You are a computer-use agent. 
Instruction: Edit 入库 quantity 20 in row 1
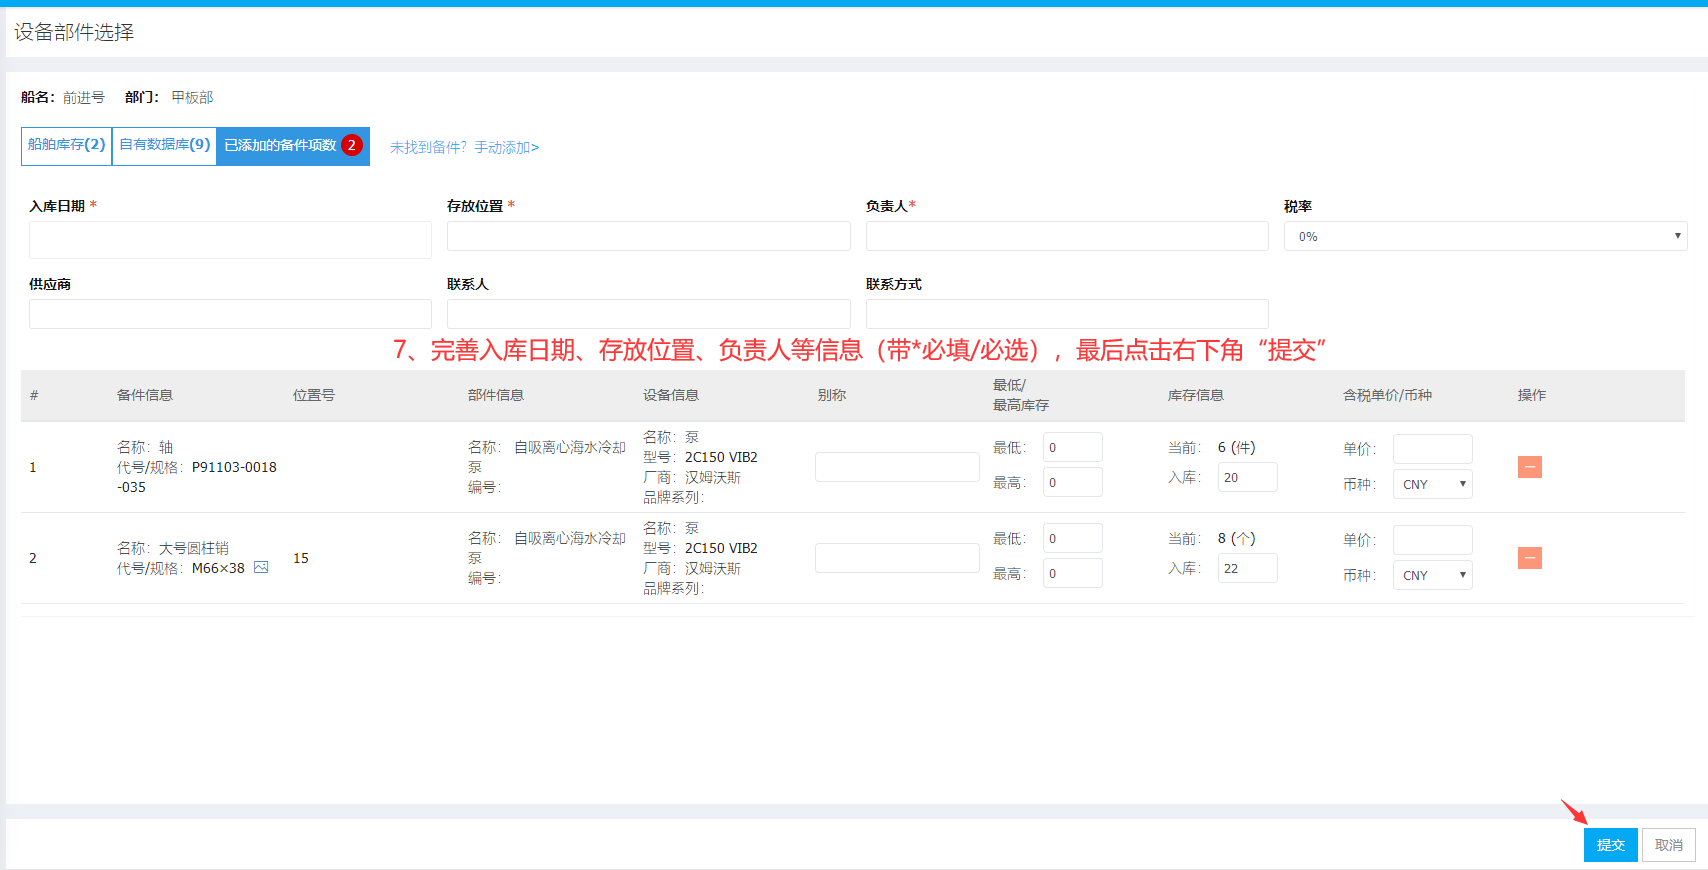pos(1247,477)
